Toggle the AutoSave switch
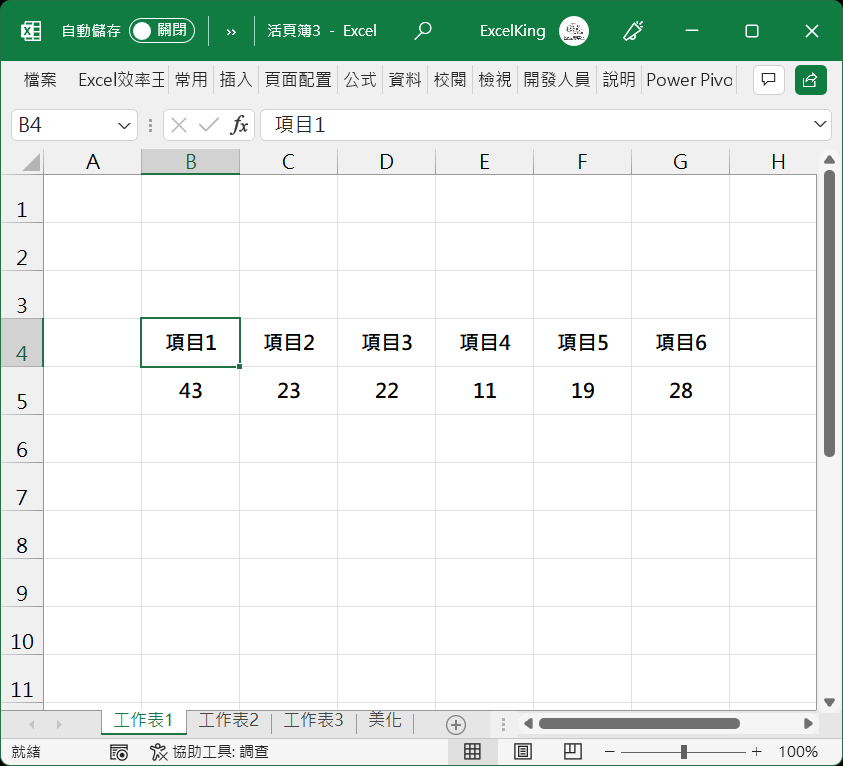The width and height of the screenshot is (843, 766). click(x=161, y=31)
